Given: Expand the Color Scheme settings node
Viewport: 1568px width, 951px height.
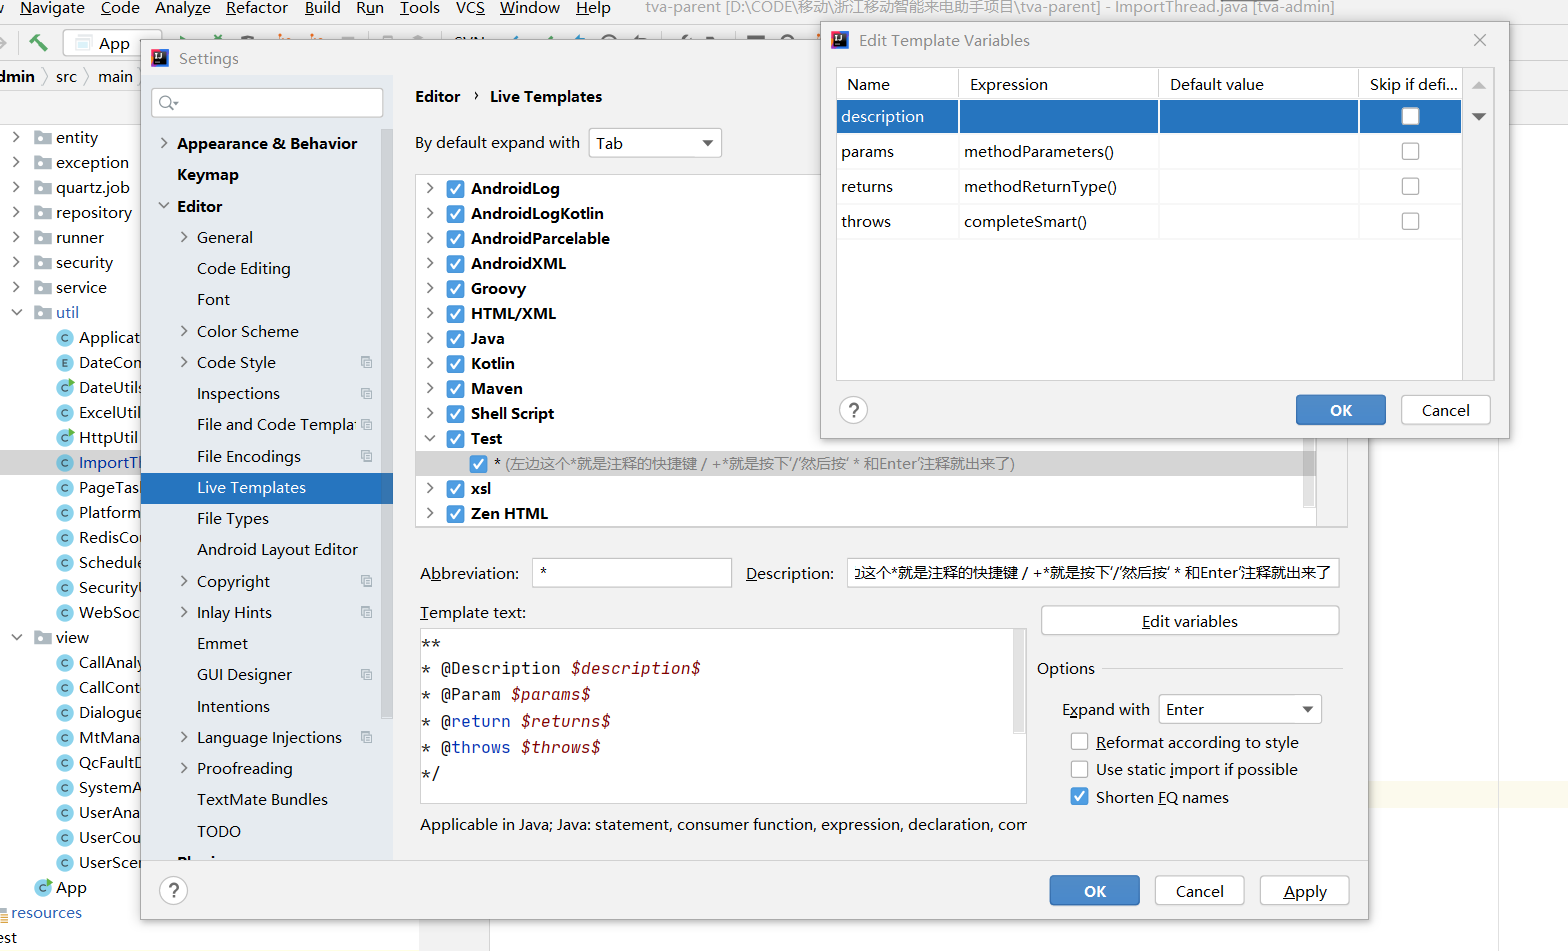Looking at the screenshot, I should pos(184,331).
